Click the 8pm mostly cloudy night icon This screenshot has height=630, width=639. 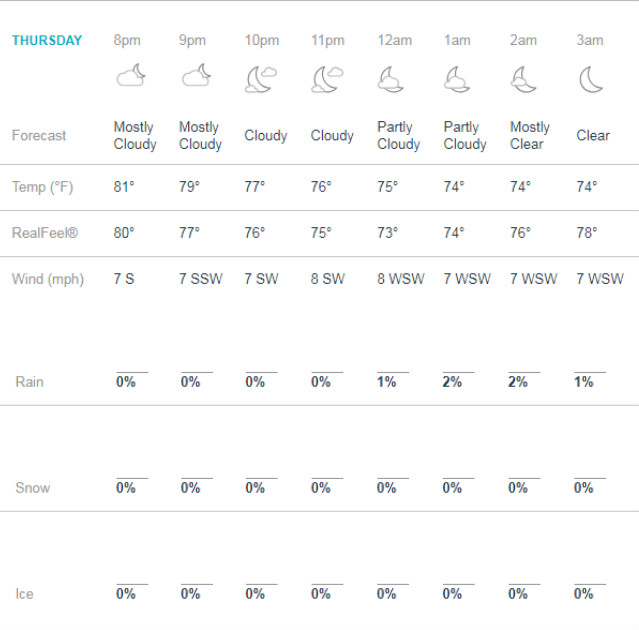pyautogui.click(x=131, y=75)
